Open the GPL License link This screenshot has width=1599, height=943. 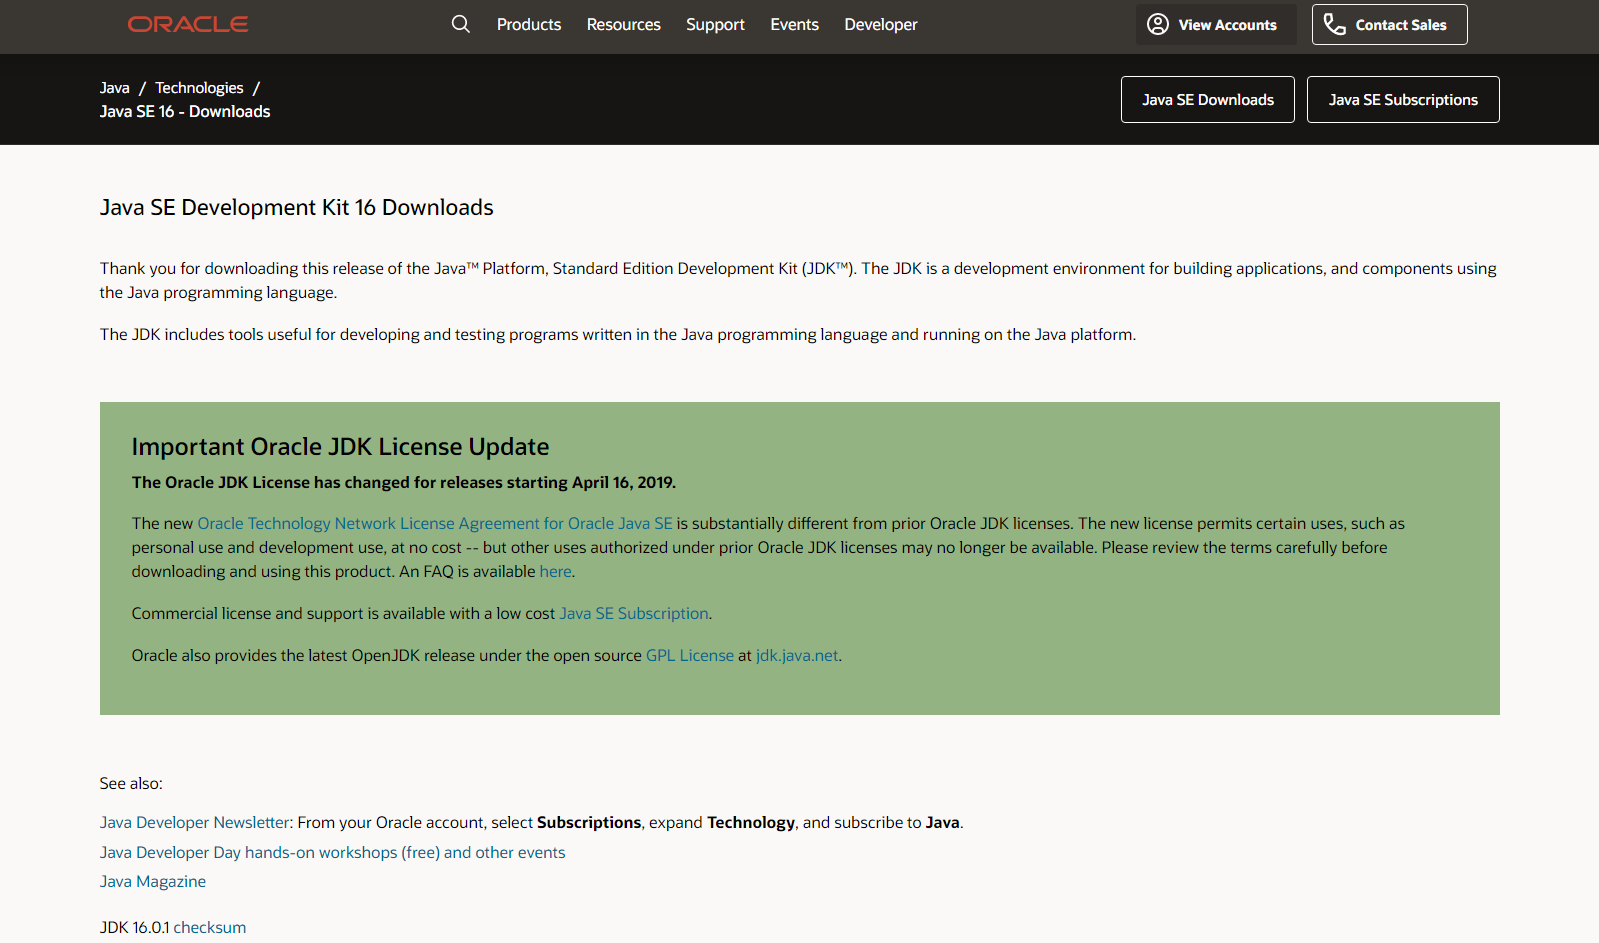click(x=690, y=656)
